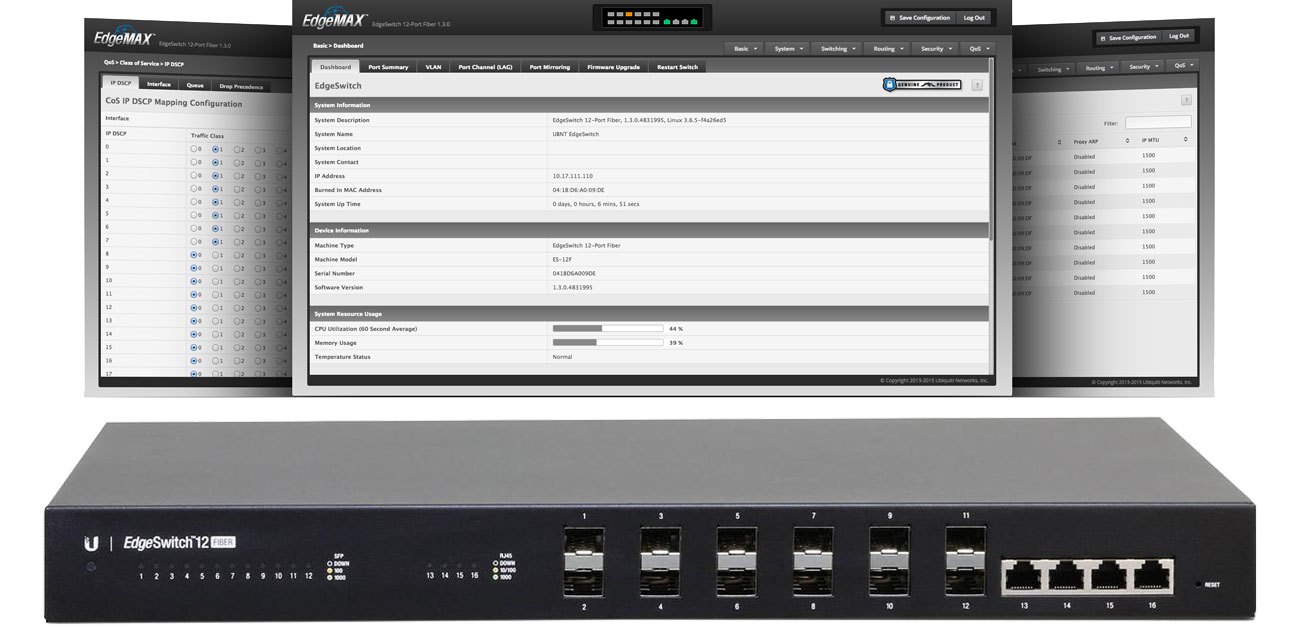Click the first 1500 IP MTU value
This screenshot has height=627, width=1300.
(1148, 156)
